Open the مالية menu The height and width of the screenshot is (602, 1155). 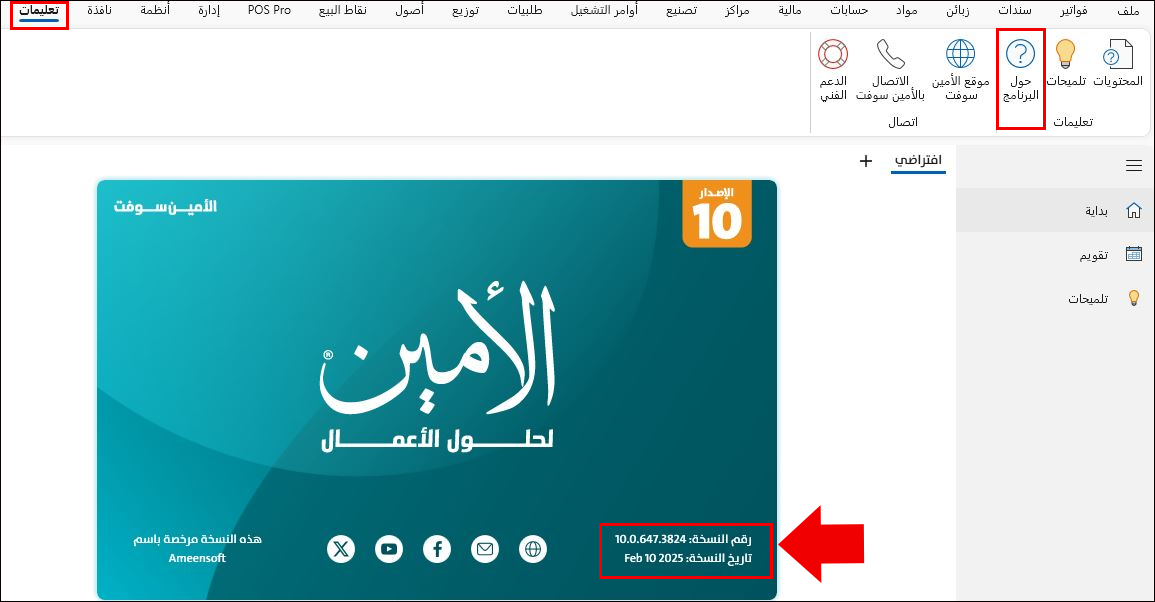tap(790, 10)
